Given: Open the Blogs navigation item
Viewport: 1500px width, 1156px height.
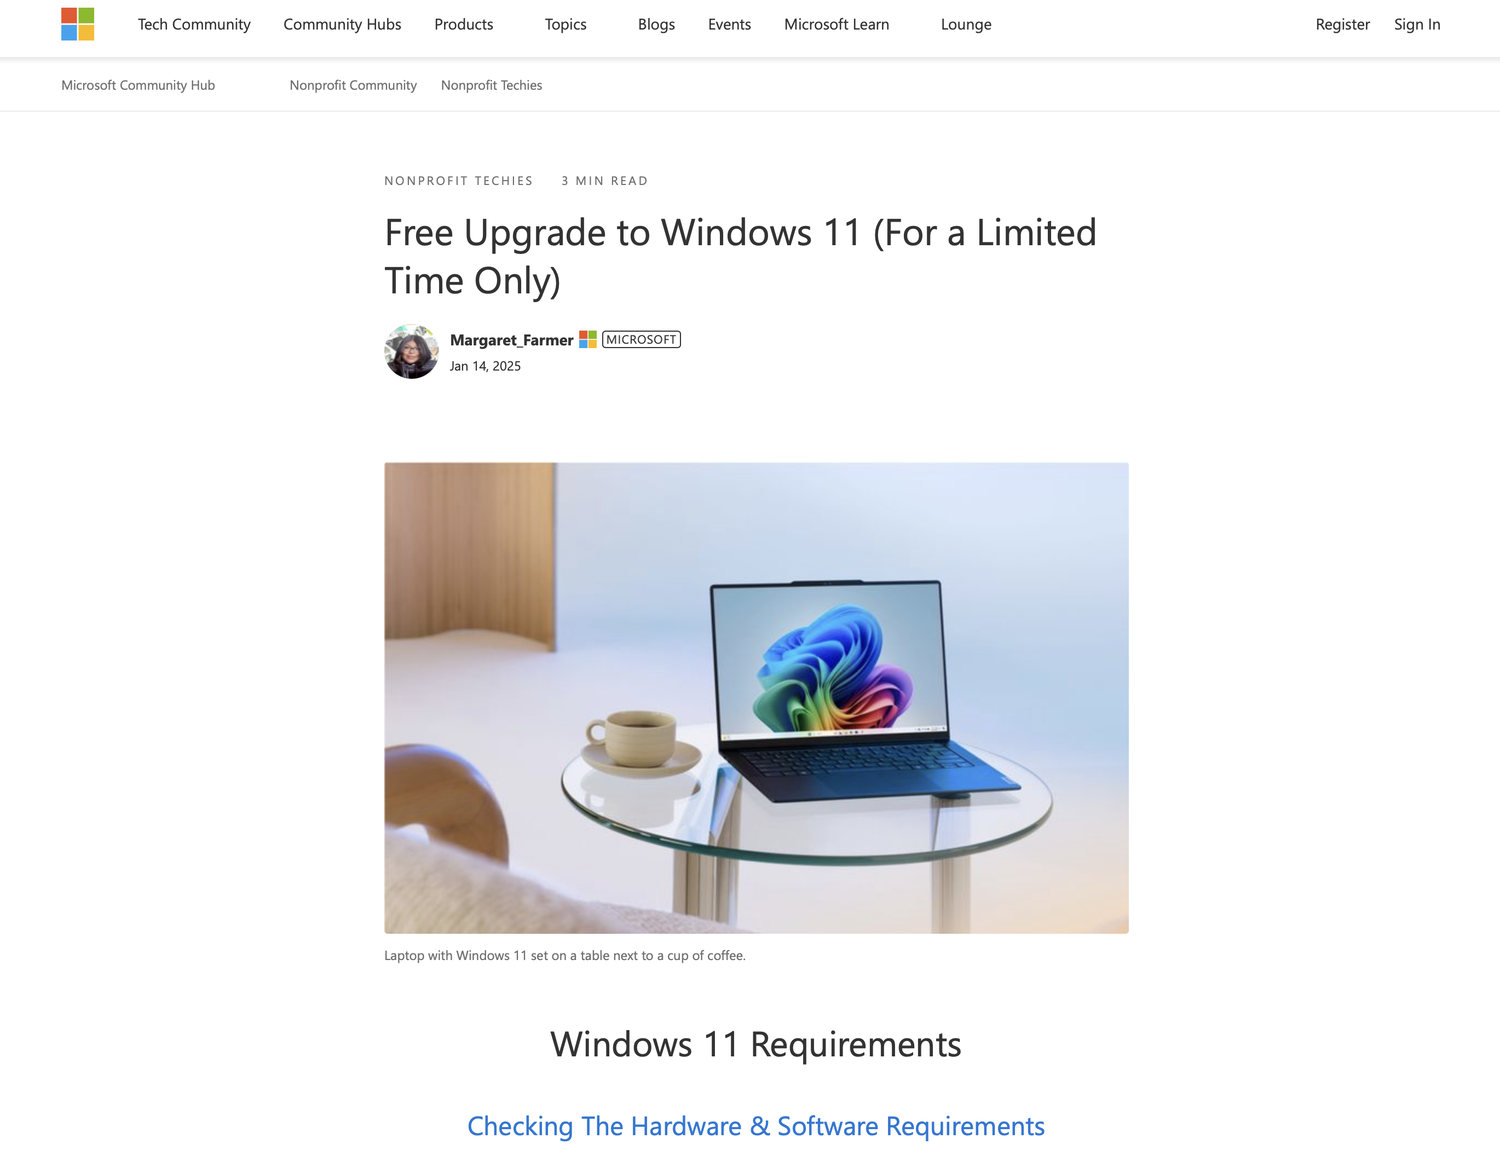Looking at the screenshot, I should point(656,24).
